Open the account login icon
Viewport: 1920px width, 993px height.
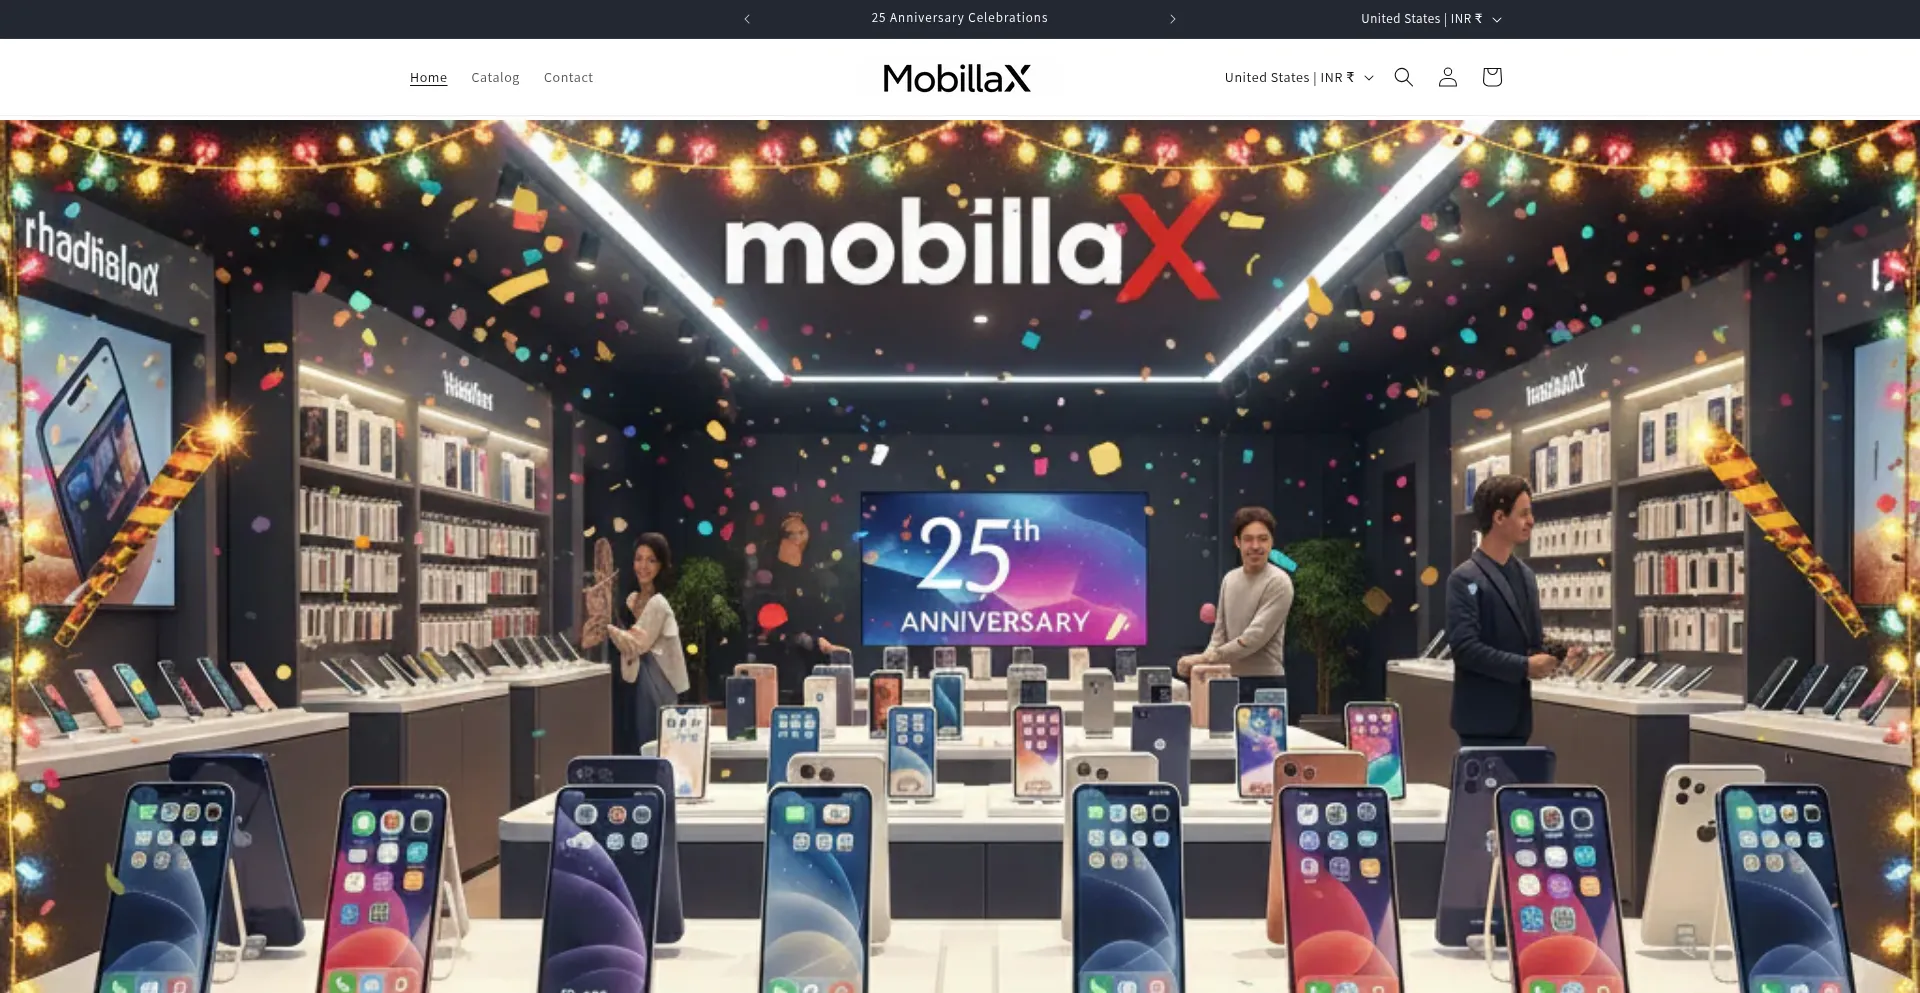tap(1447, 77)
